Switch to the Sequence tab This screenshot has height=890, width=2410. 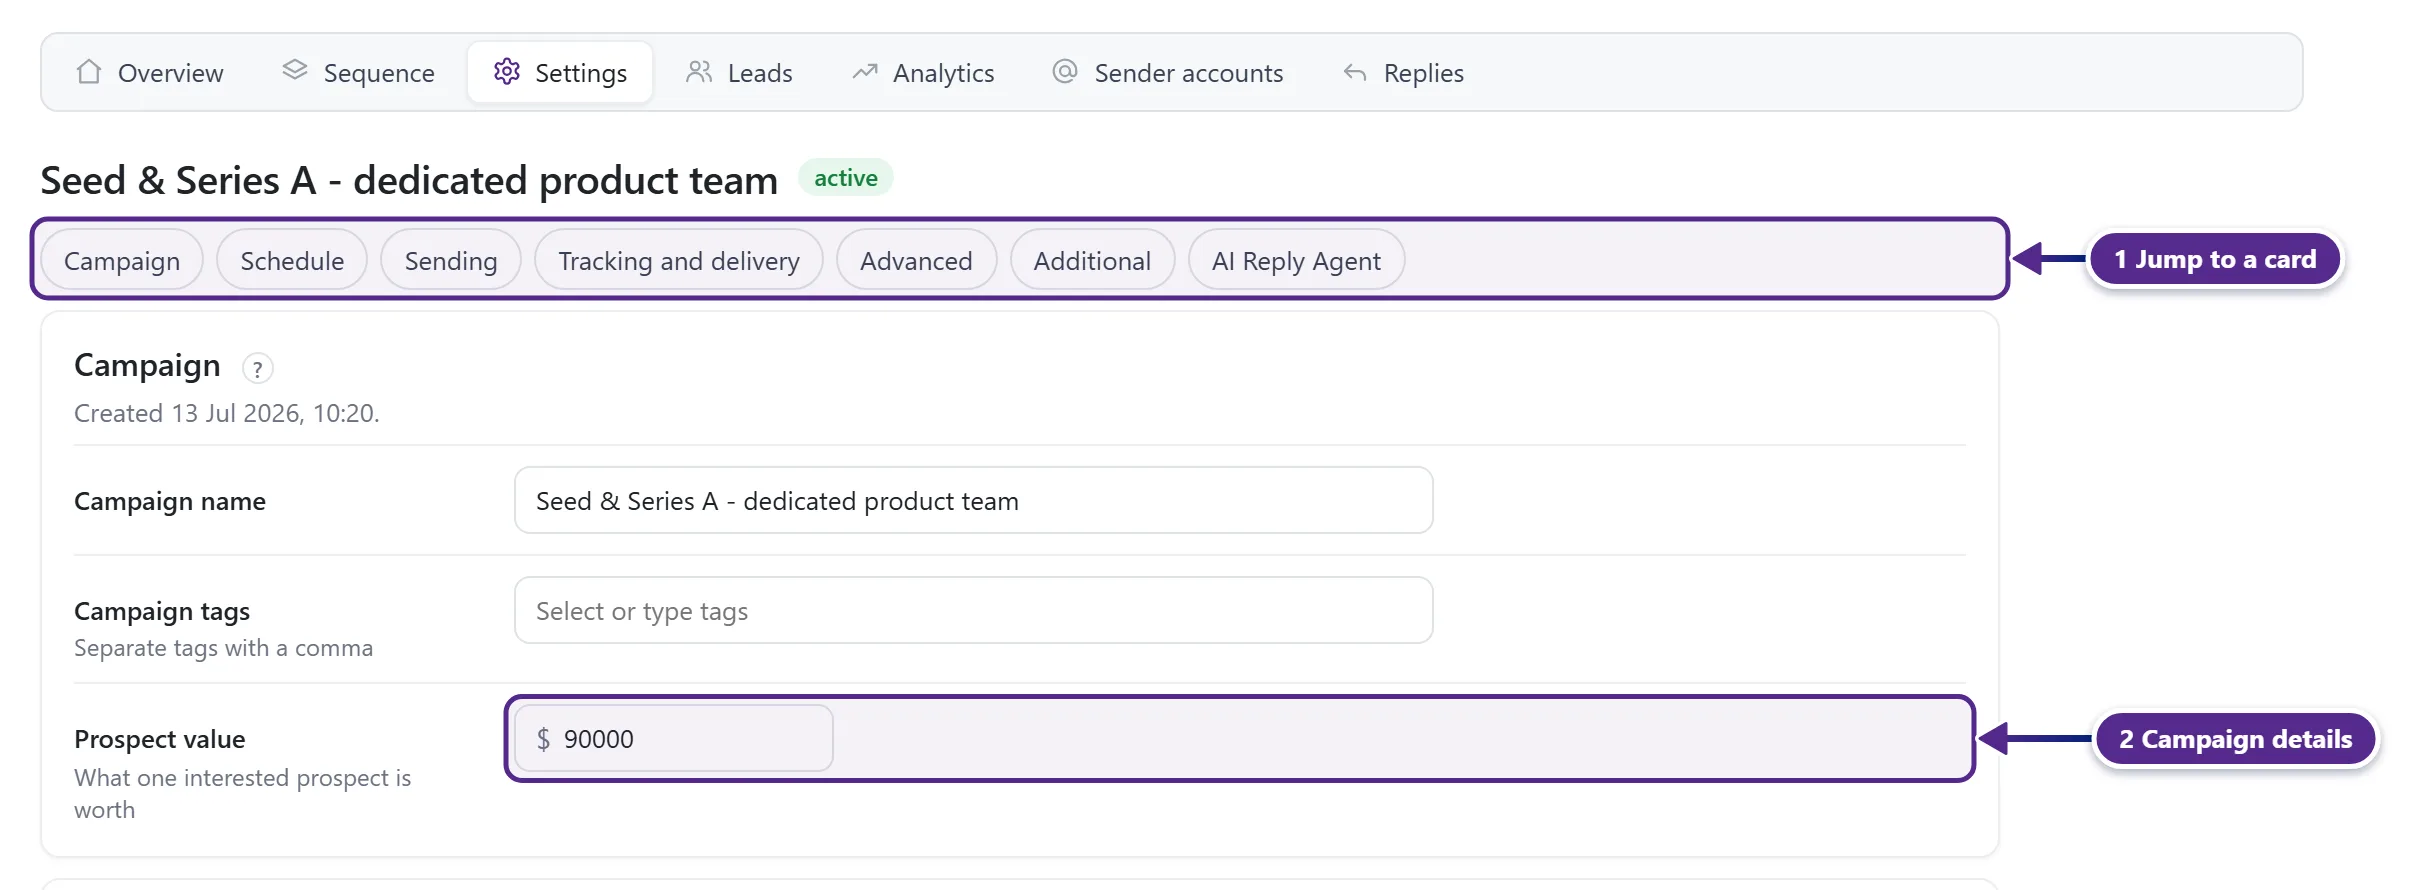(358, 72)
